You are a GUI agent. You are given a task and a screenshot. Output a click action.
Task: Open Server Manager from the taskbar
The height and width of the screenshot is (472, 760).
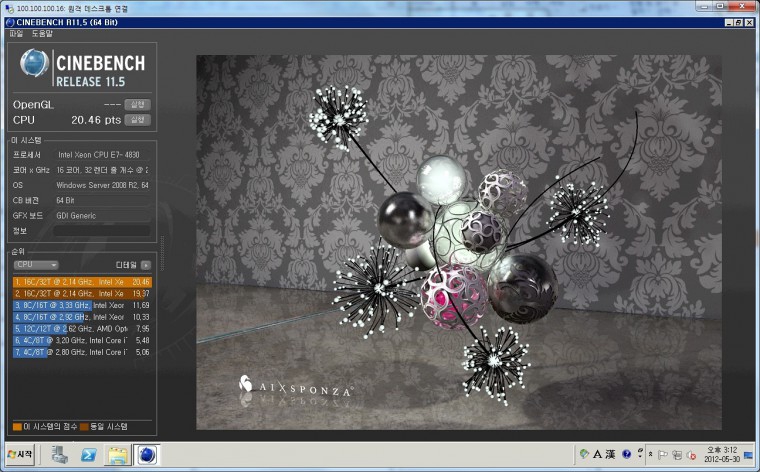click(60, 455)
